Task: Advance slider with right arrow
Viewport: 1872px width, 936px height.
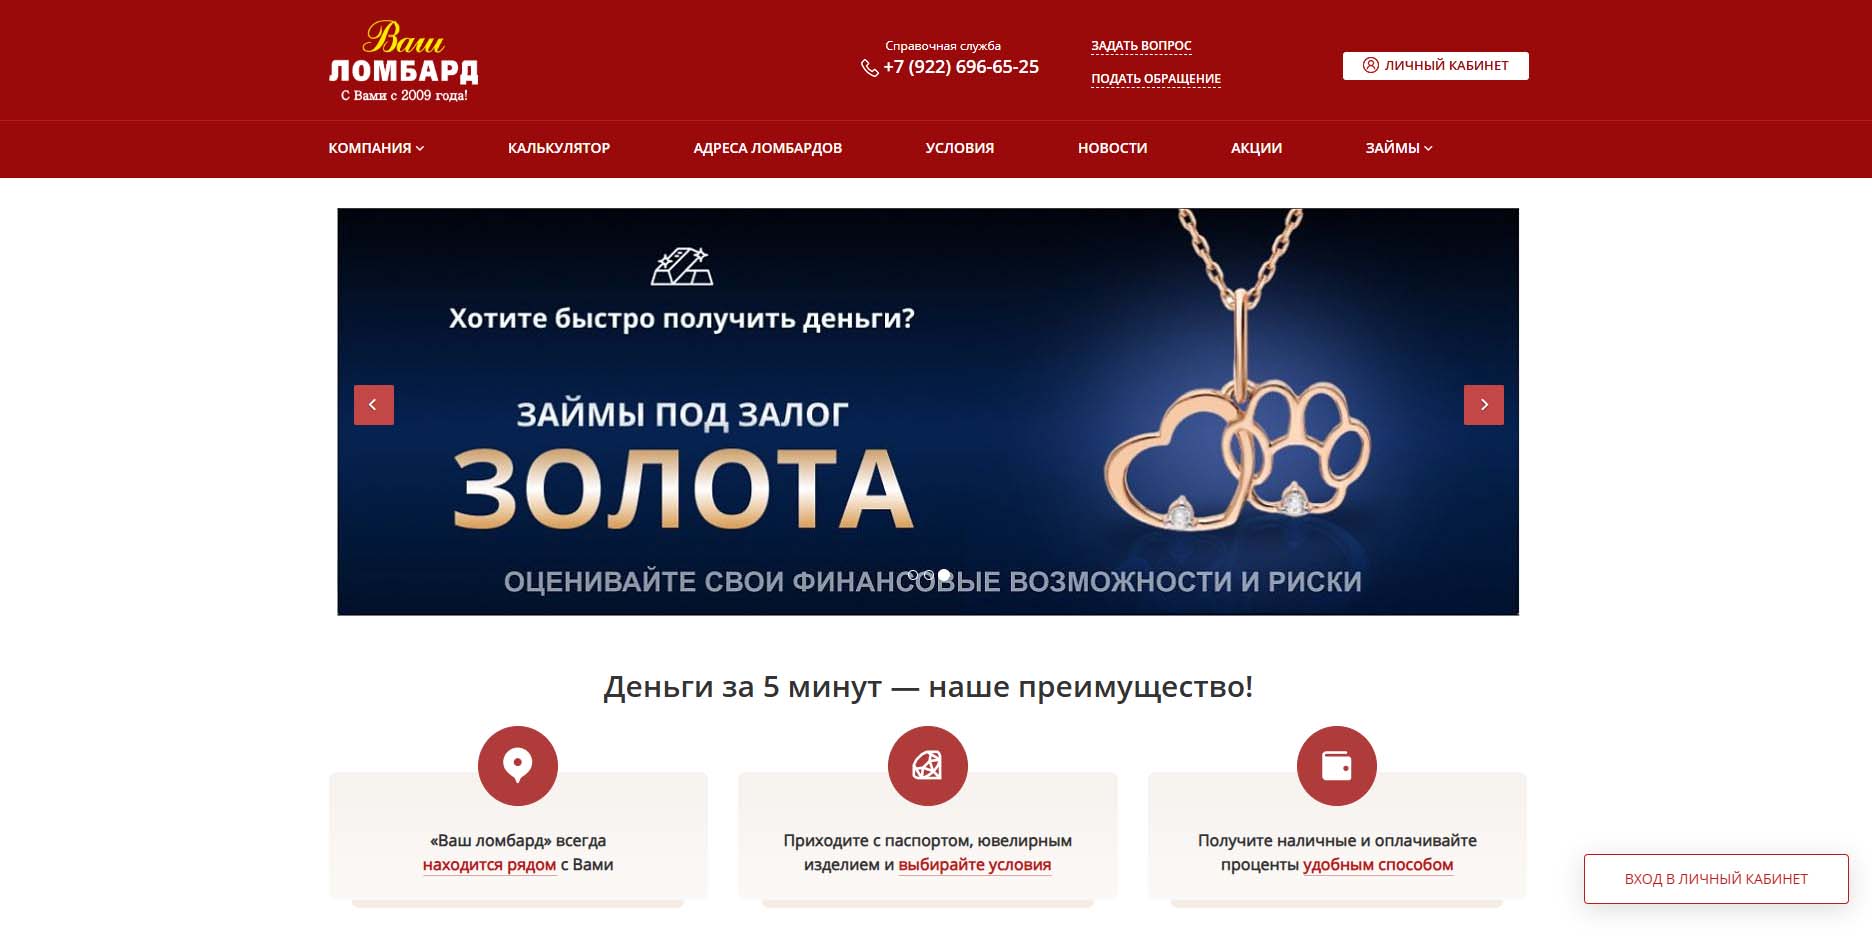Action: [x=1484, y=405]
